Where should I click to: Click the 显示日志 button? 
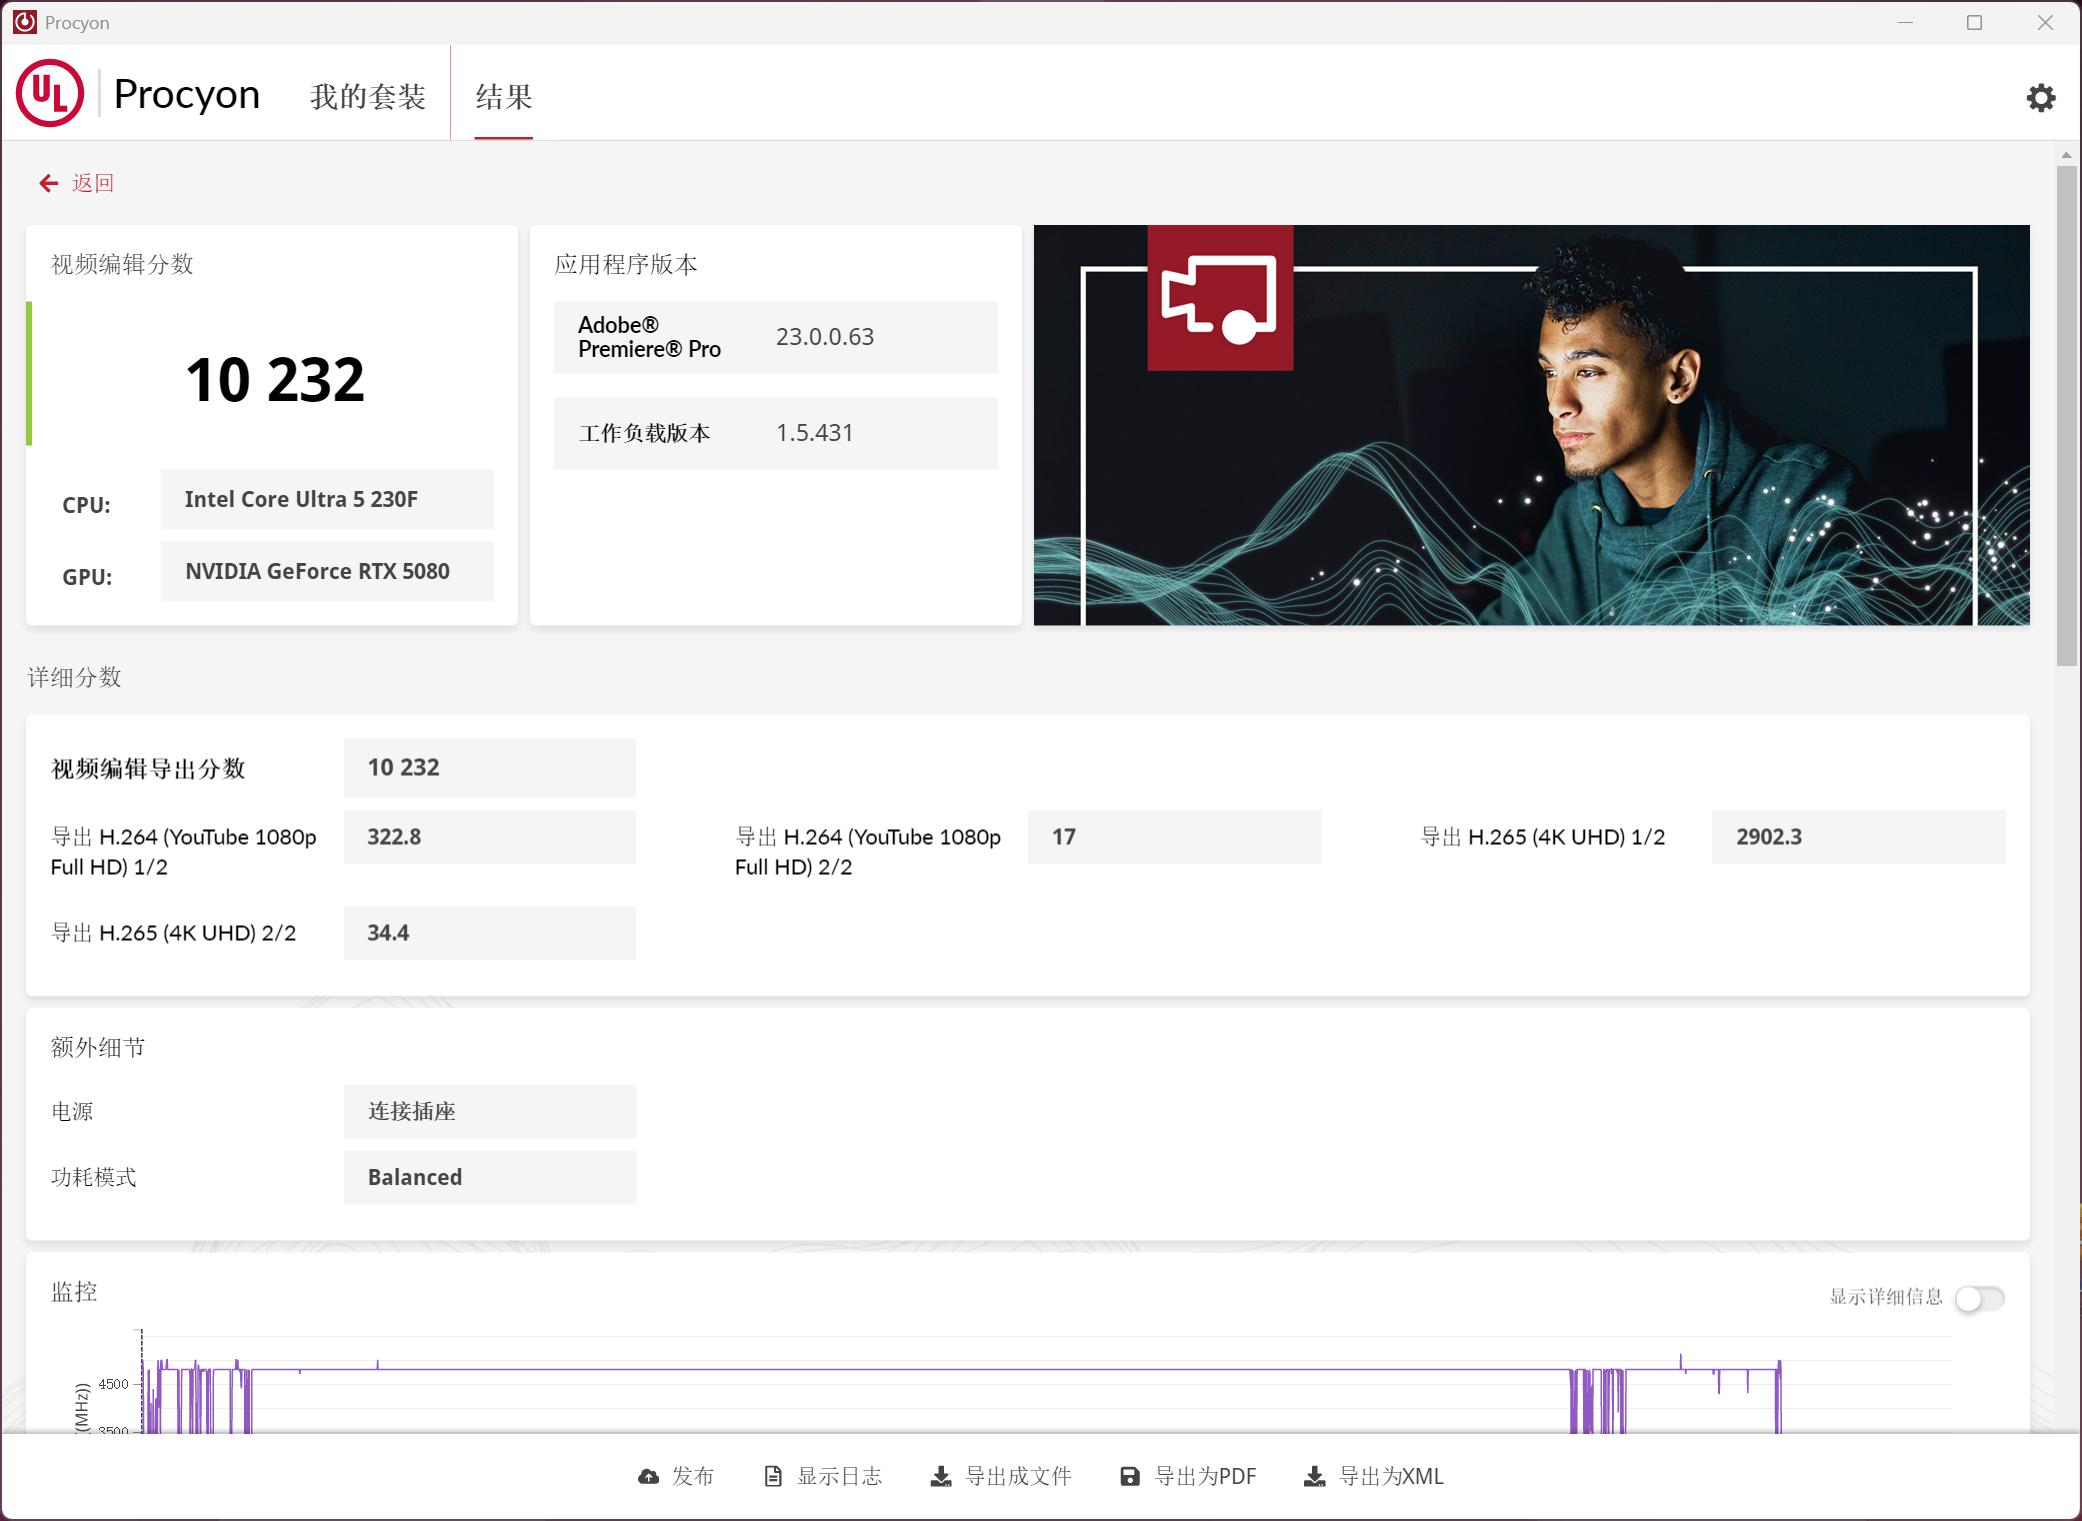839,1476
